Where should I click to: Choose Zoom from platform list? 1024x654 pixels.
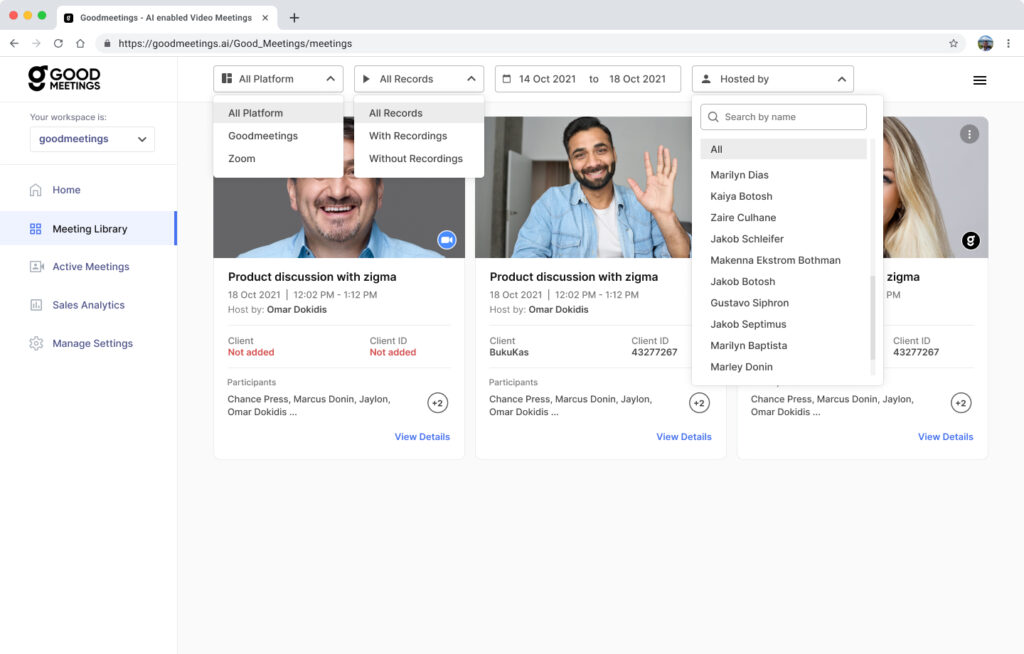coord(242,159)
